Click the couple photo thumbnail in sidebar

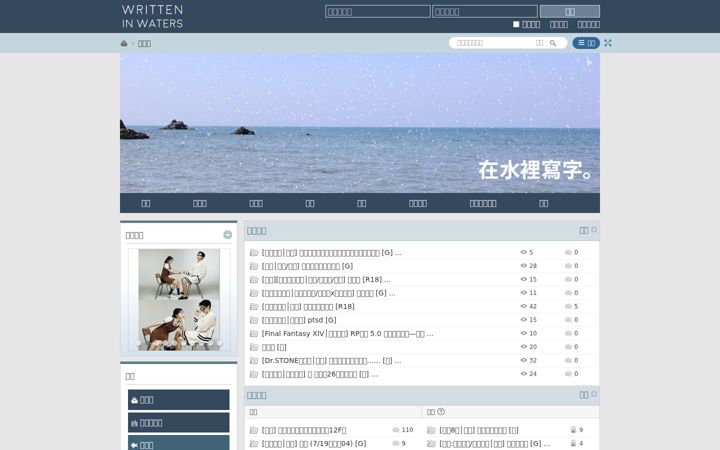(179, 300)
